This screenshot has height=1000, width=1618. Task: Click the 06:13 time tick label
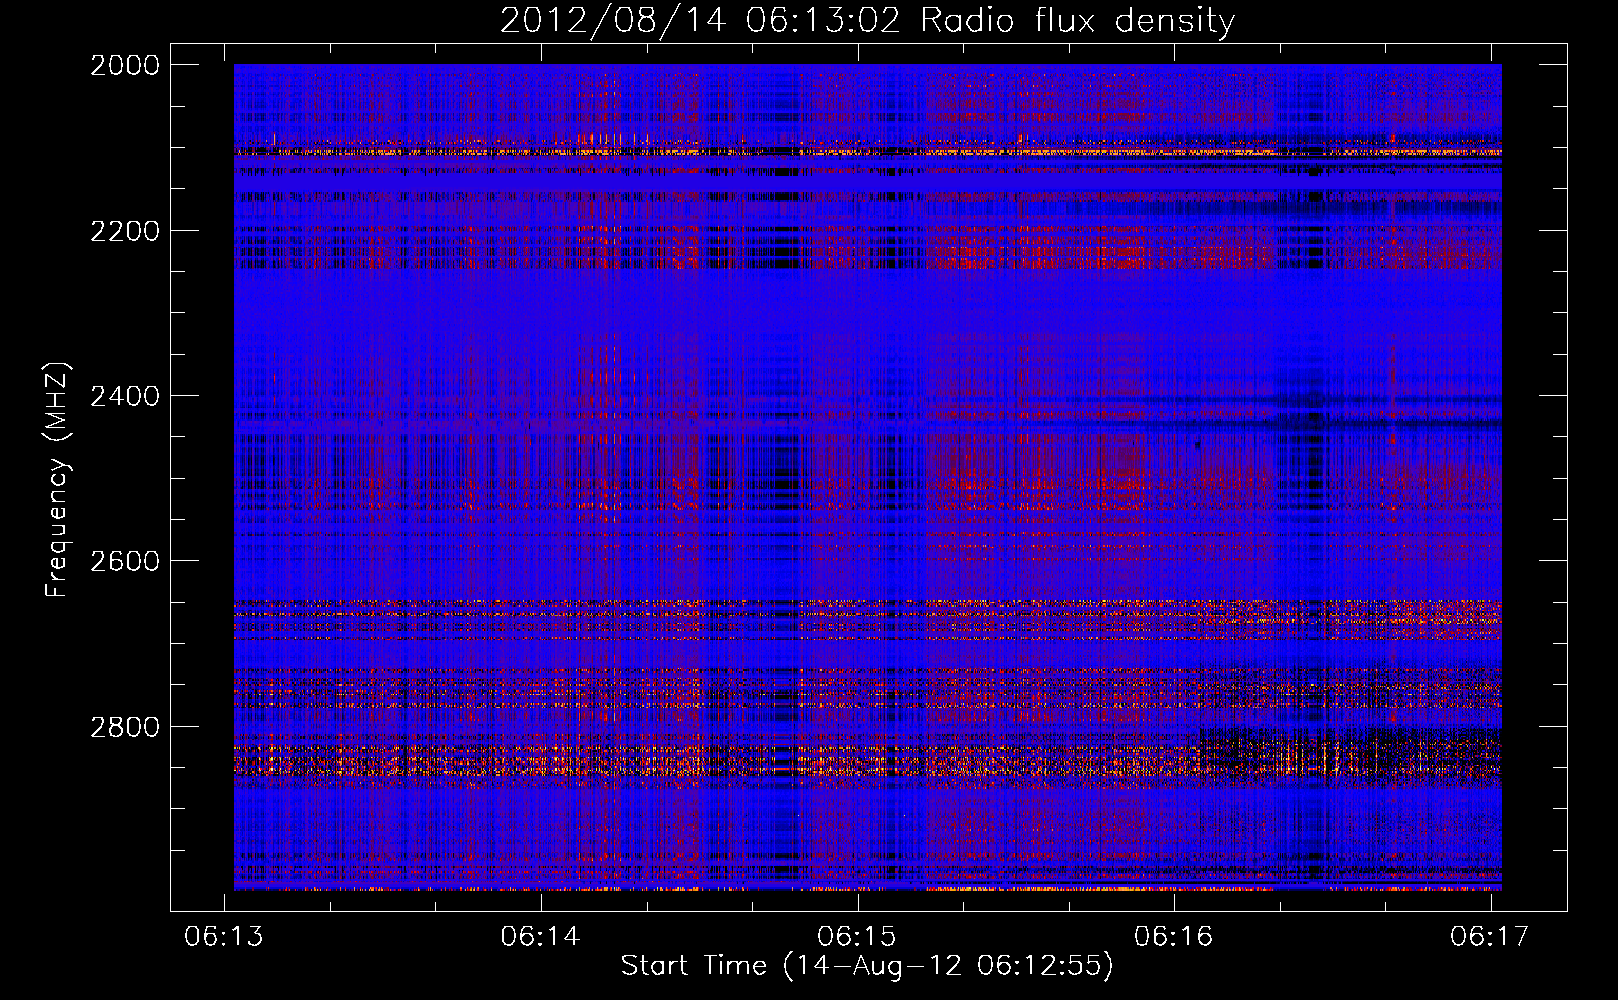(x=225, y=936)
